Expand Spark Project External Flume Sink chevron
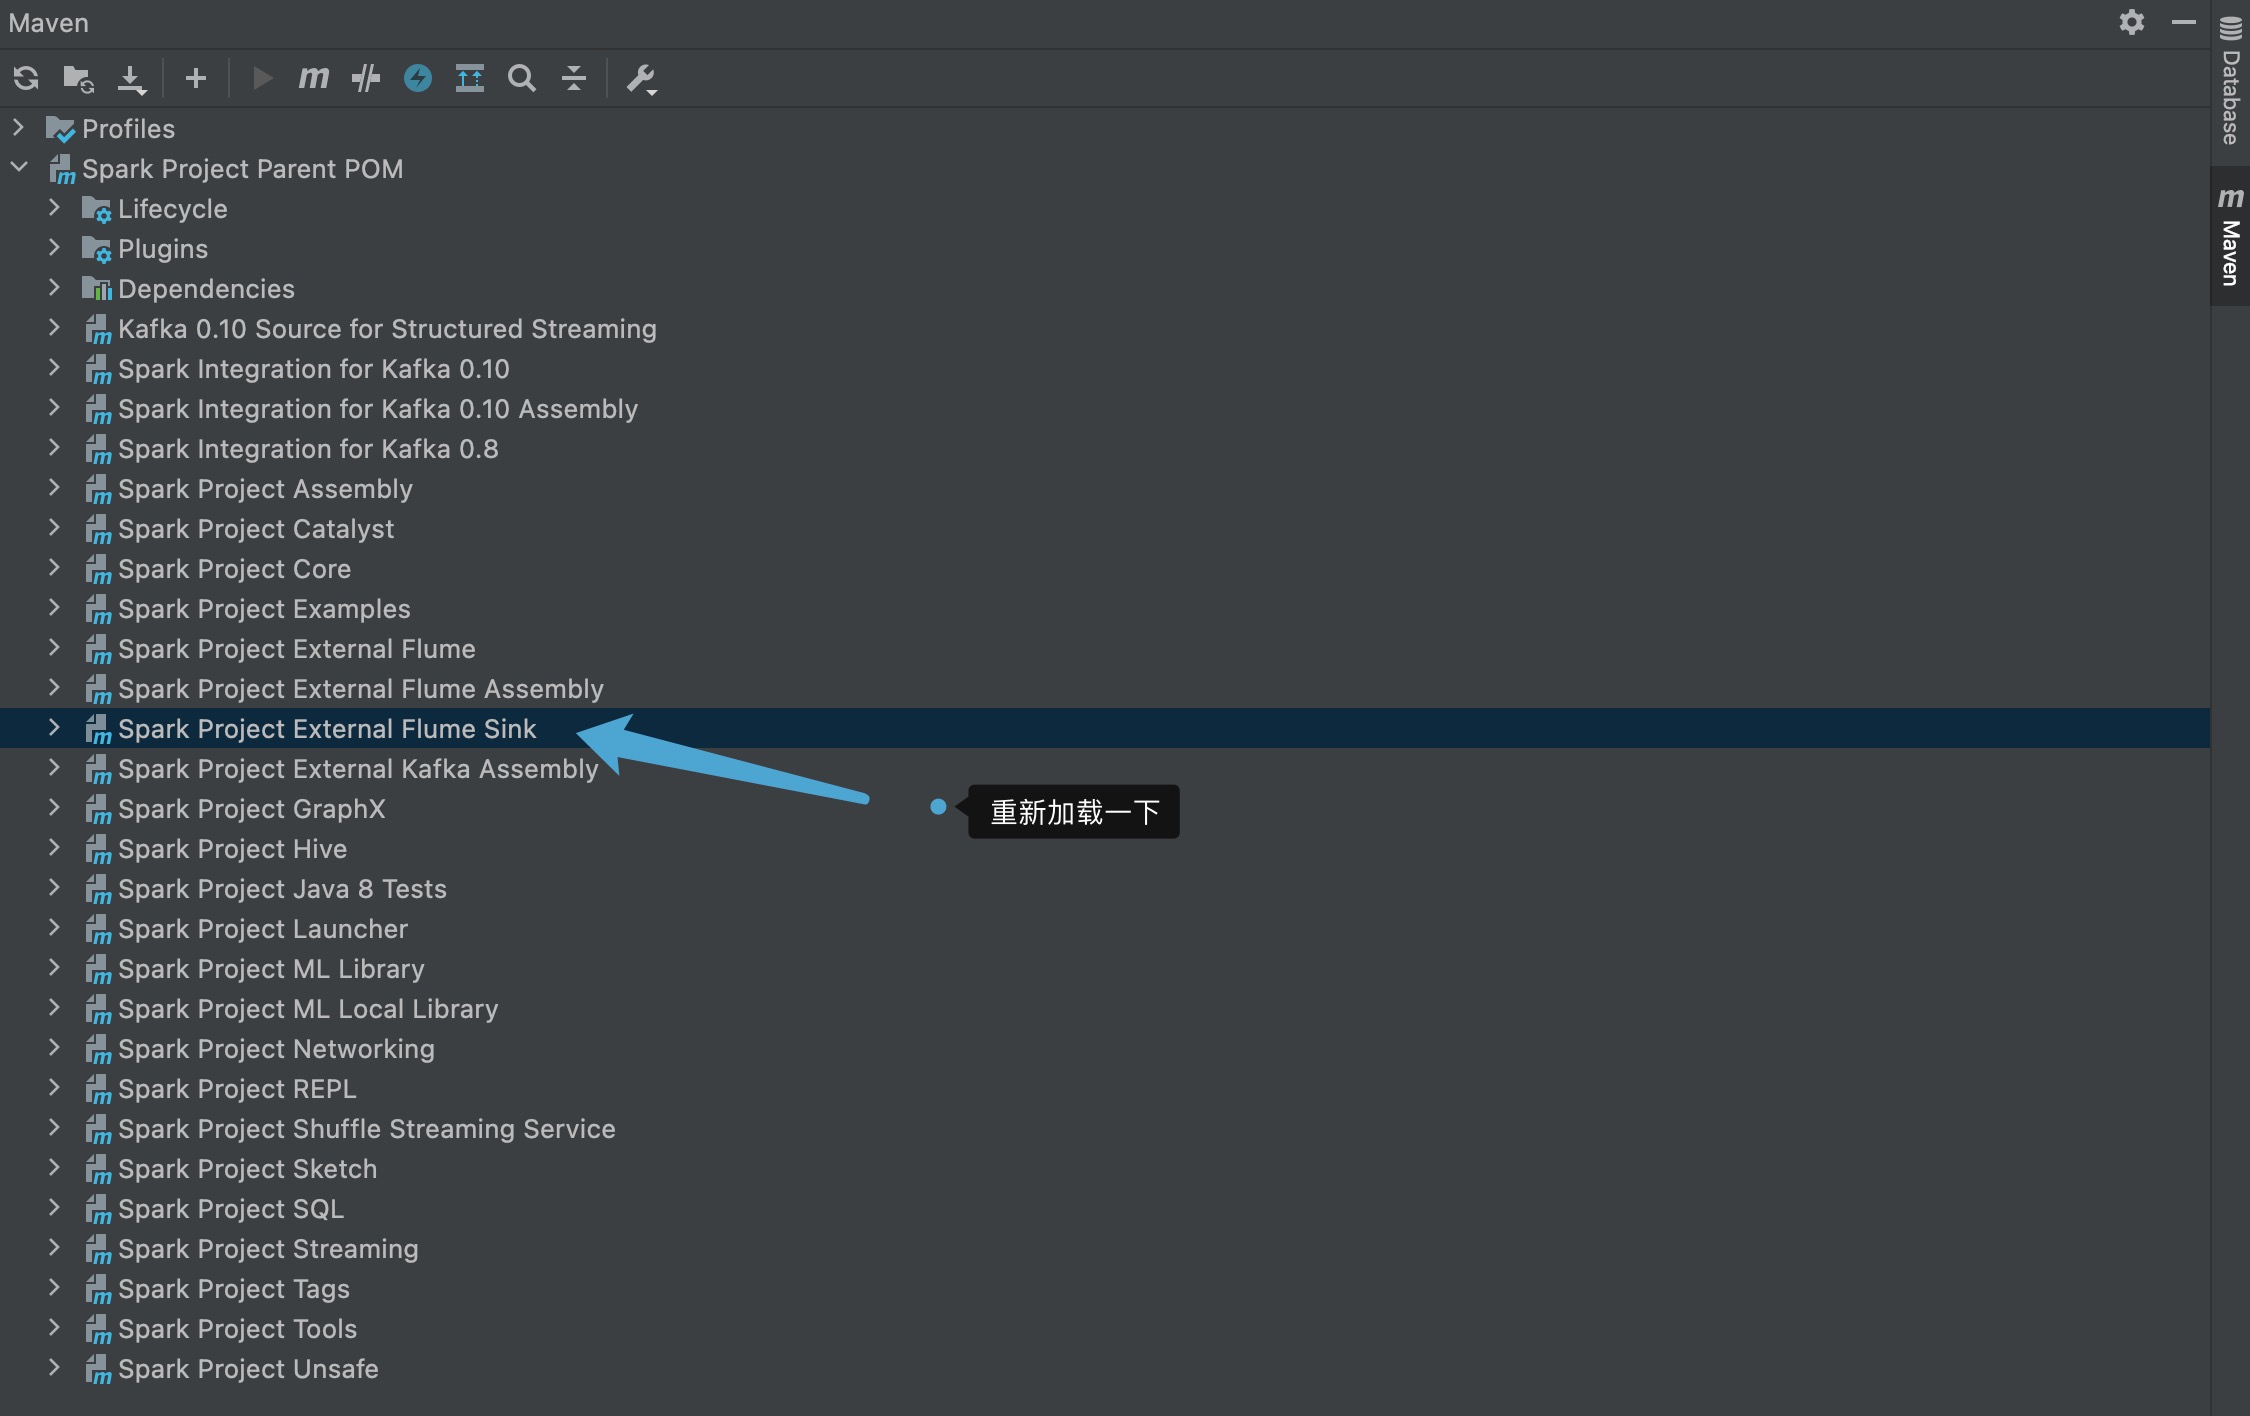 tap(54, 728)
